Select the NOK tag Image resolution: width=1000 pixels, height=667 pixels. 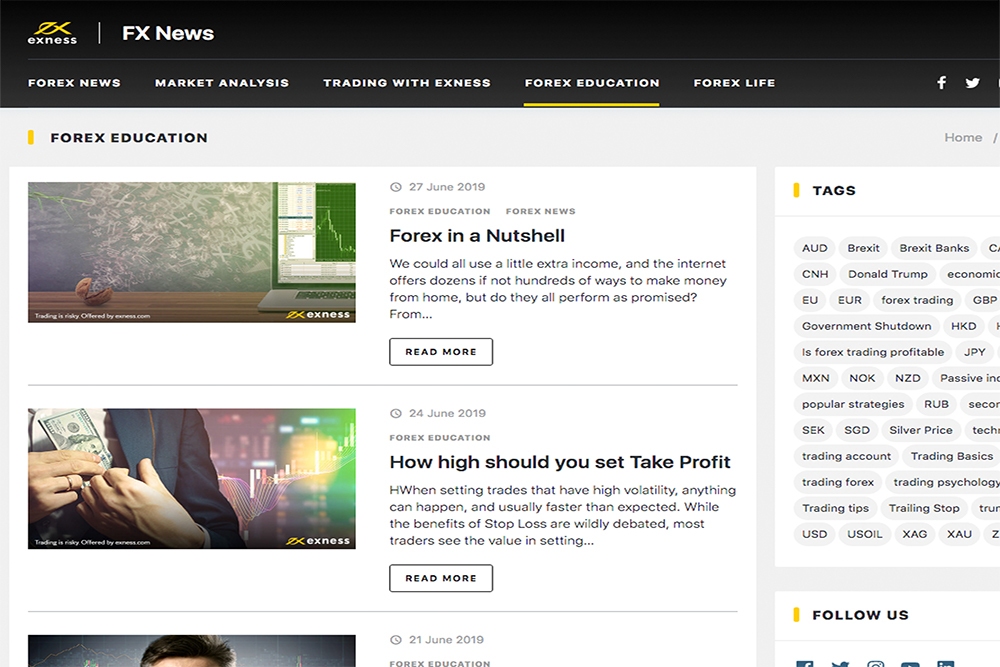(x=862, y=379)
